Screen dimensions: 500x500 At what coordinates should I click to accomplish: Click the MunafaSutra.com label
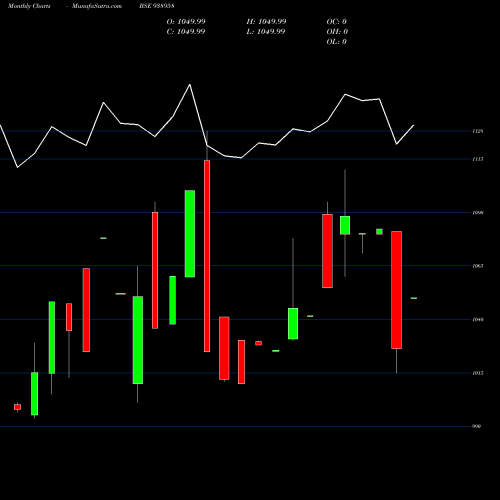(x=97, y=6)
